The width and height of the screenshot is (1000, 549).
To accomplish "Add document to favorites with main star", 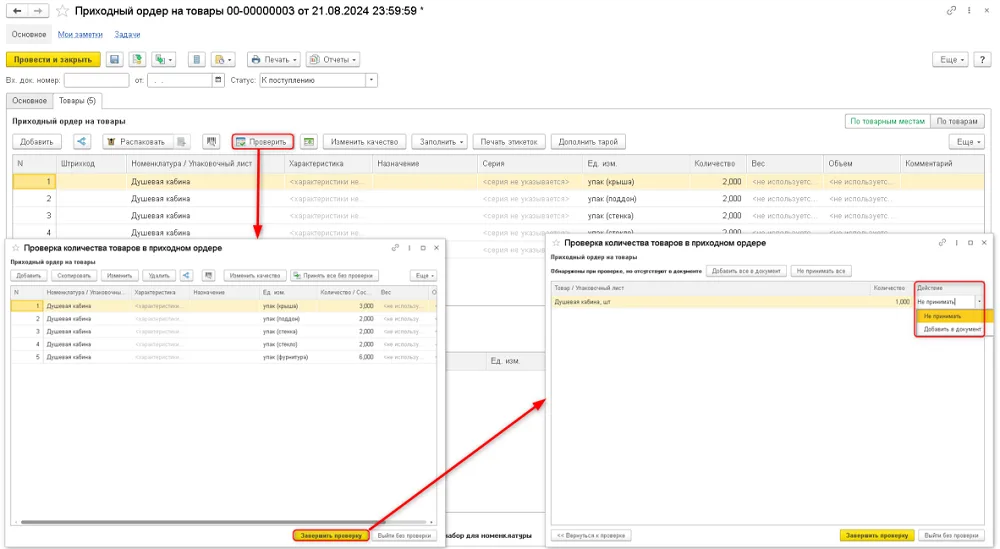I will tap(62, 11).
